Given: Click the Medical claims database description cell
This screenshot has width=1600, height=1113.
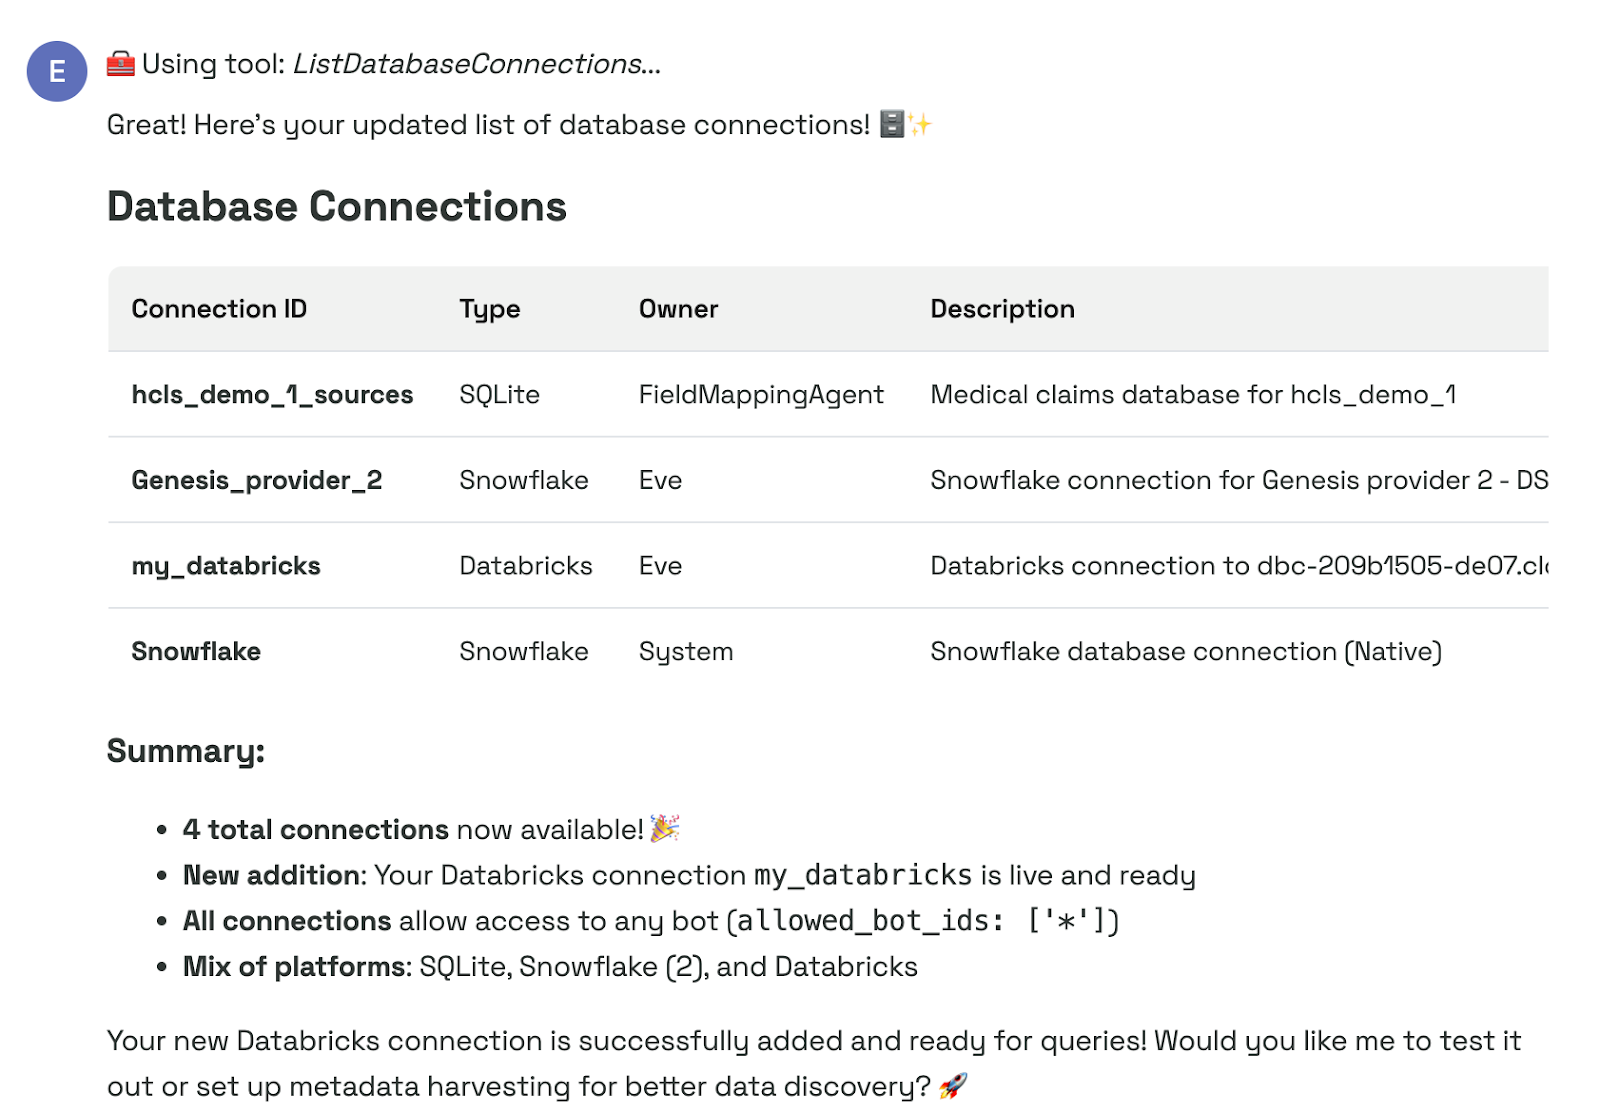Looking at the screenshot, I should point(1193,395).
